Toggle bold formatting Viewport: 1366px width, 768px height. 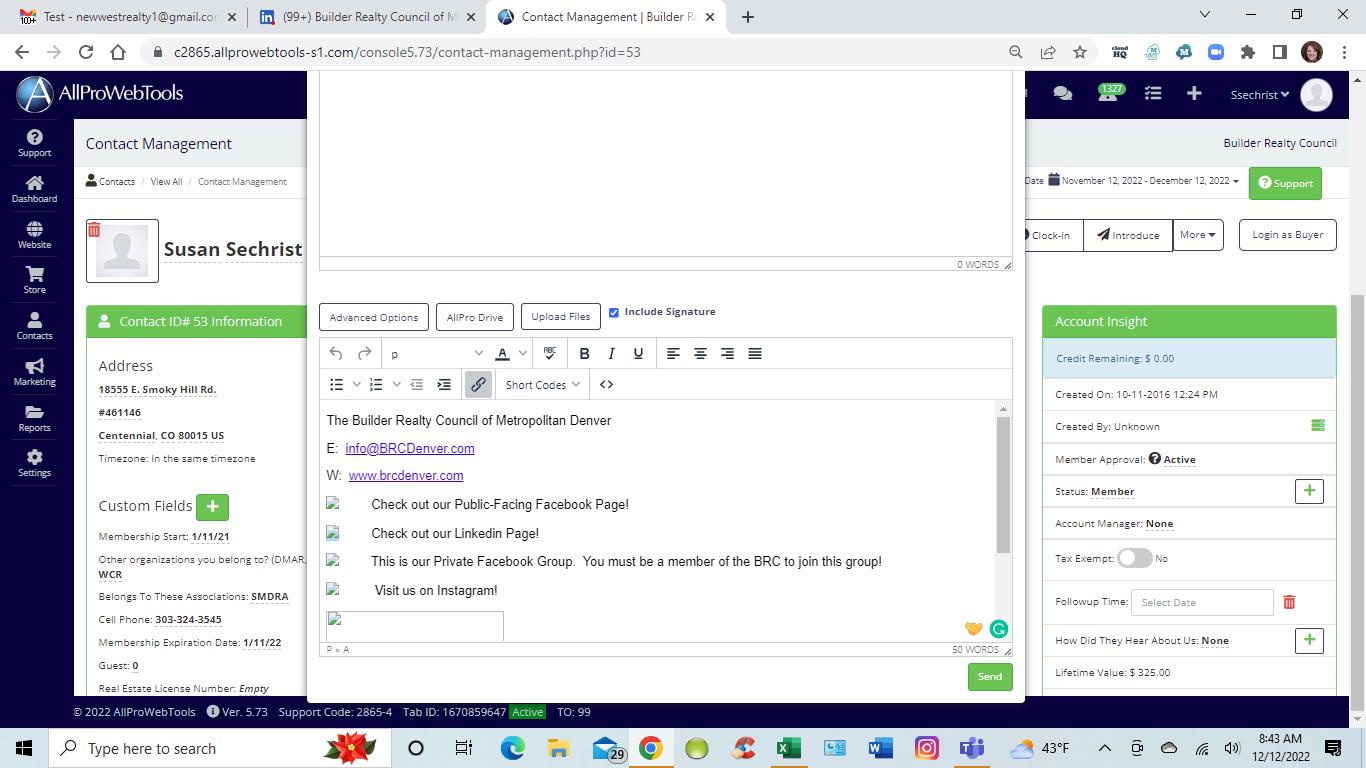click(x=584, y=353)
